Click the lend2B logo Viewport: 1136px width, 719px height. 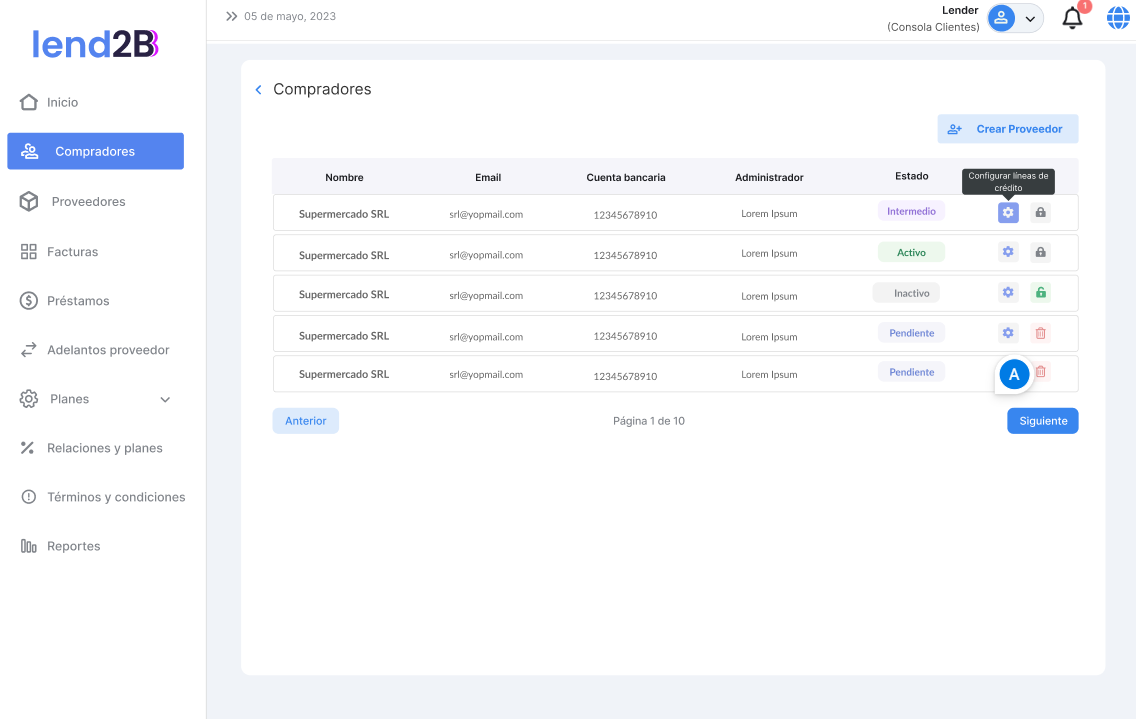click(x=96, y=43)
